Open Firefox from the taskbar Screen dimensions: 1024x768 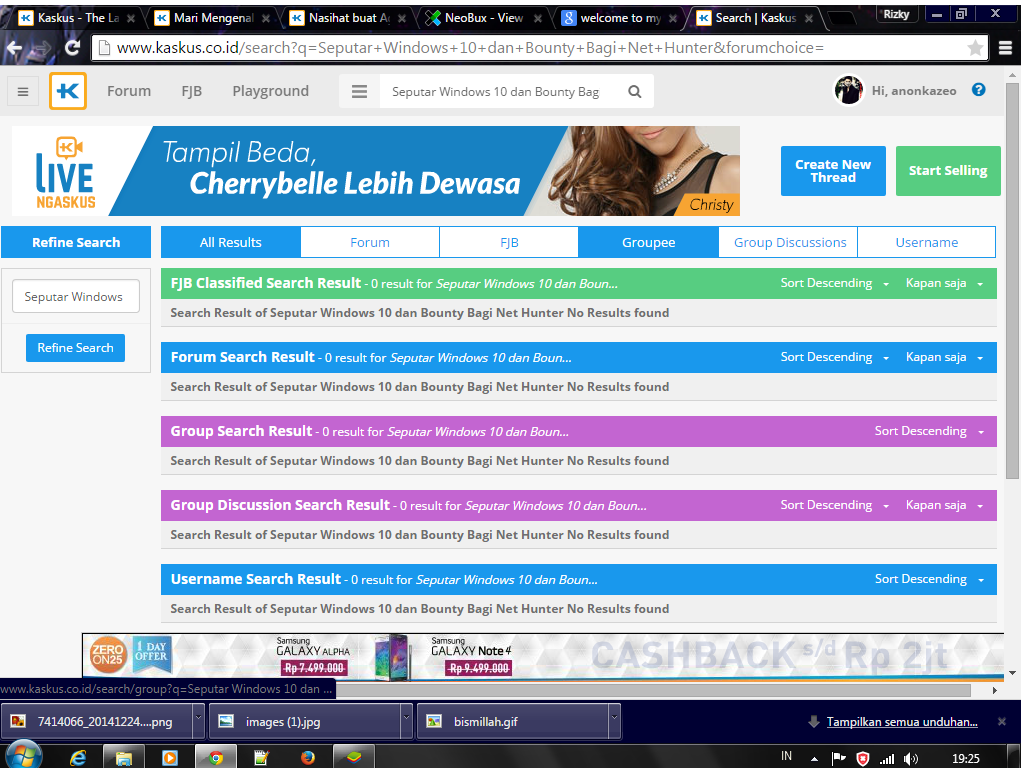[x=308, y=758]
